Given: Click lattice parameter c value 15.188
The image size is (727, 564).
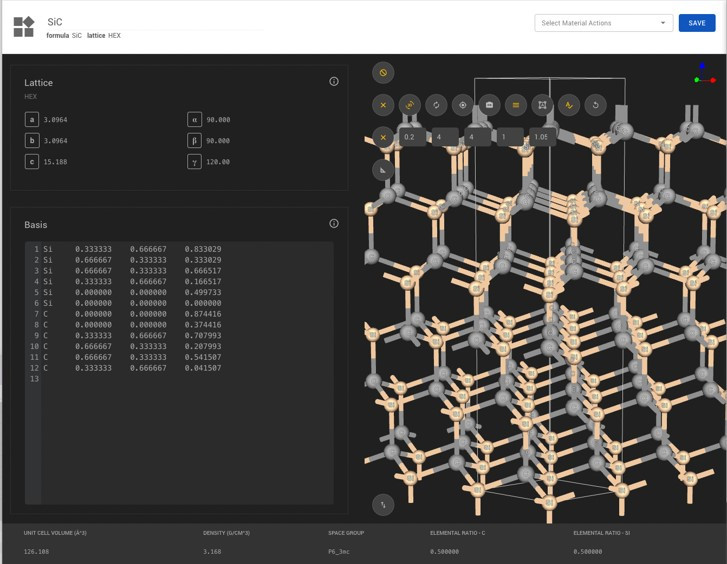Looking at the screenshot, I should click(x=55, y=162).
